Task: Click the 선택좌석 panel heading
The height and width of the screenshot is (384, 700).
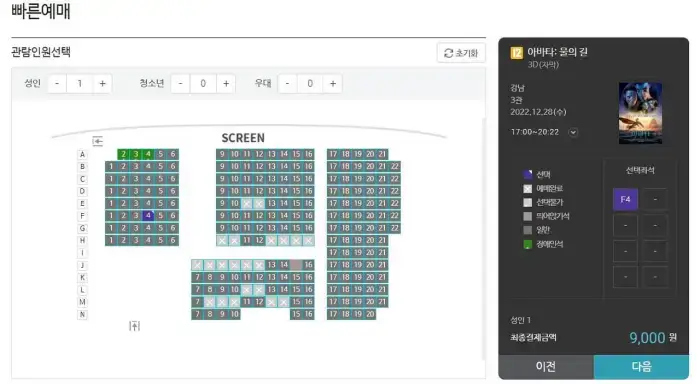Action: [x=640, y=170]
